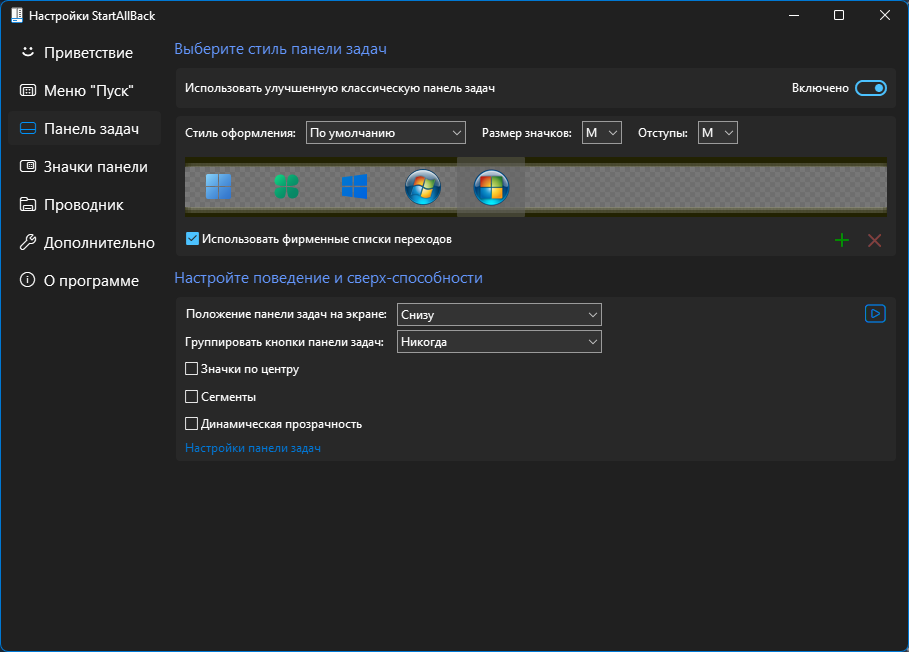
Task: Go to the Дополнительно section
Action: tap(85, 243)
